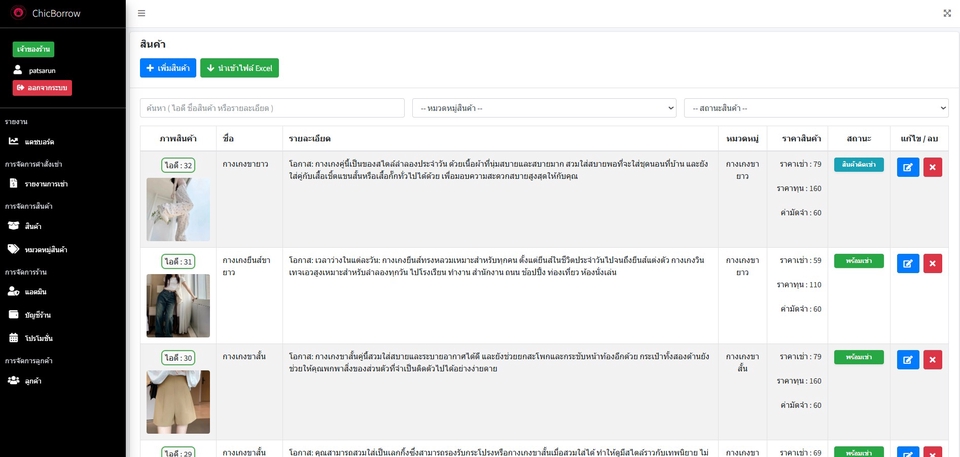Open the thumbnail image of product ID 32
960x457 pixels.
[x=178, y=210]
